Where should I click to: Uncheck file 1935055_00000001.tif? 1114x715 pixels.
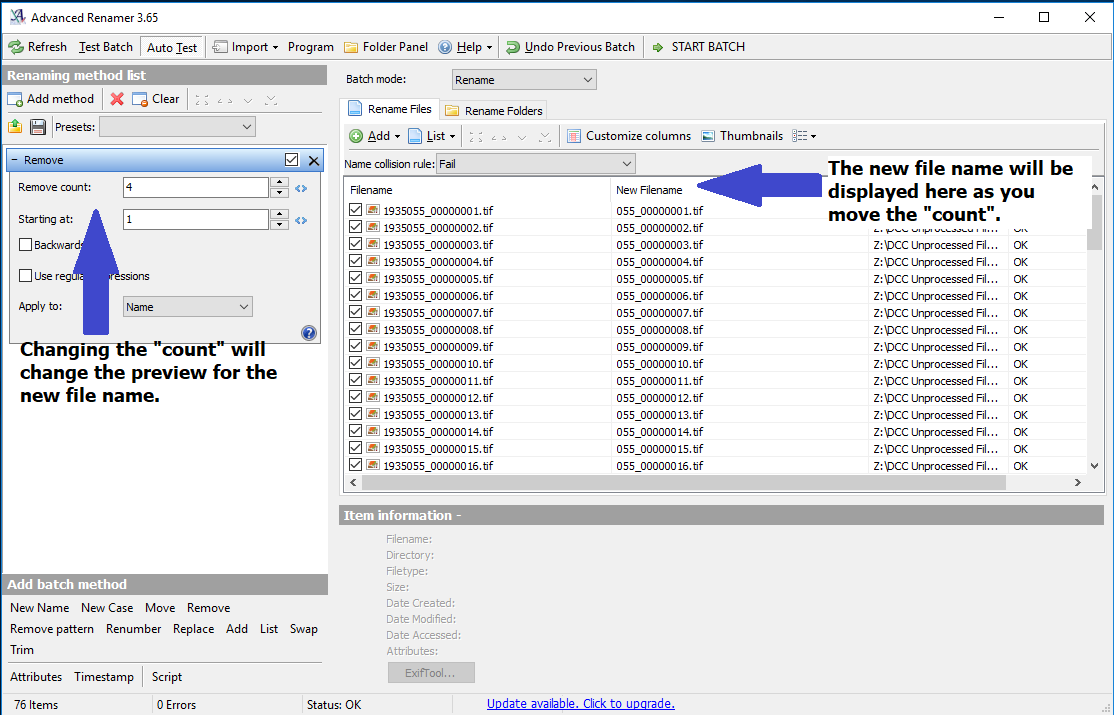tap(356, 211)
